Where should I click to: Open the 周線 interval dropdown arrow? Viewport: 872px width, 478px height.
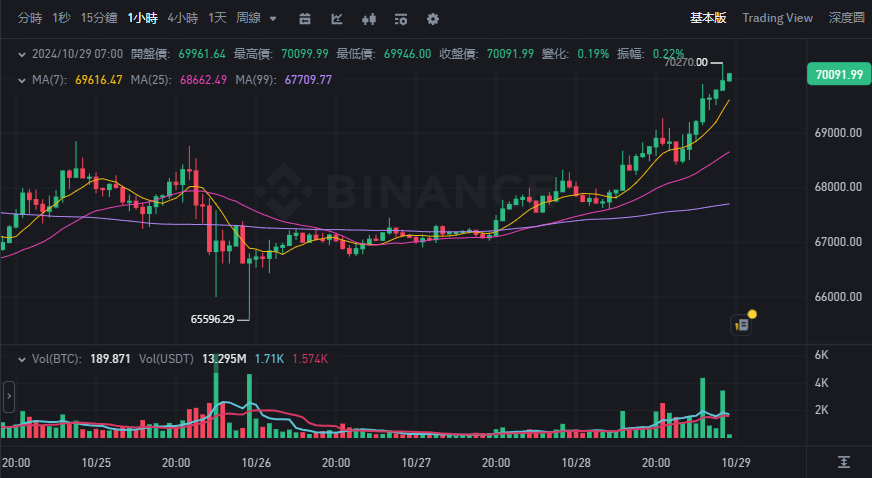pos(273,18)
